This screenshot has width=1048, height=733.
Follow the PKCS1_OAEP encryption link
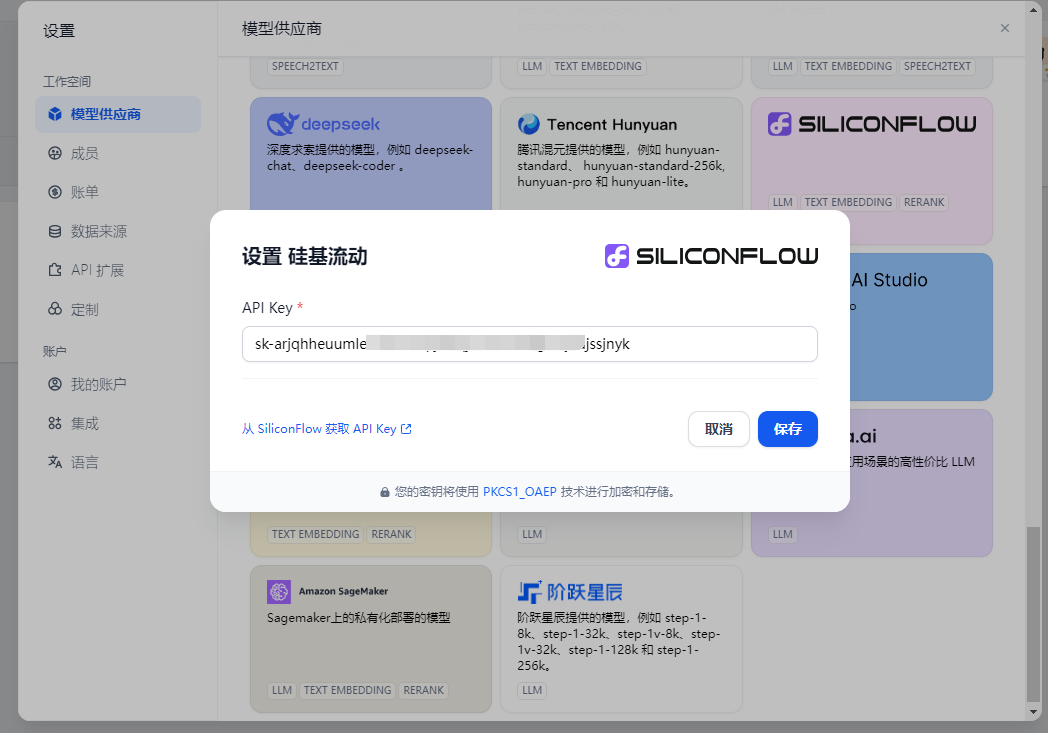pos(519,492)
